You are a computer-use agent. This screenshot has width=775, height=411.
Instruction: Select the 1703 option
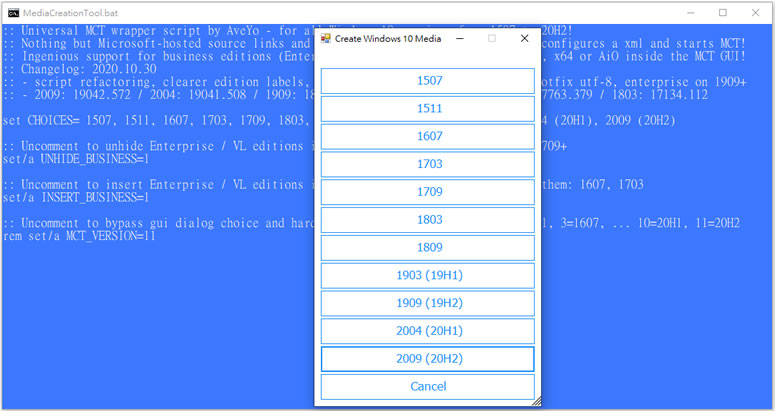tap(428, 164)
